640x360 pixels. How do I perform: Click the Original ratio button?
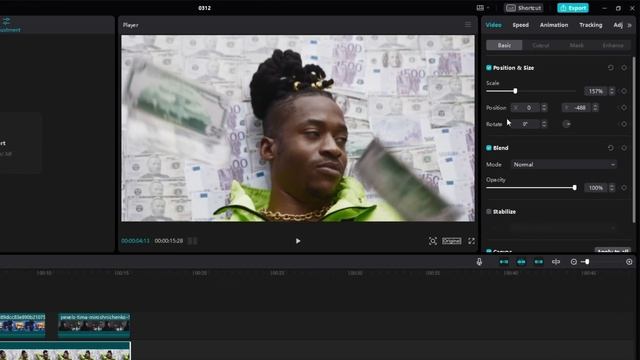click(452, 241)
